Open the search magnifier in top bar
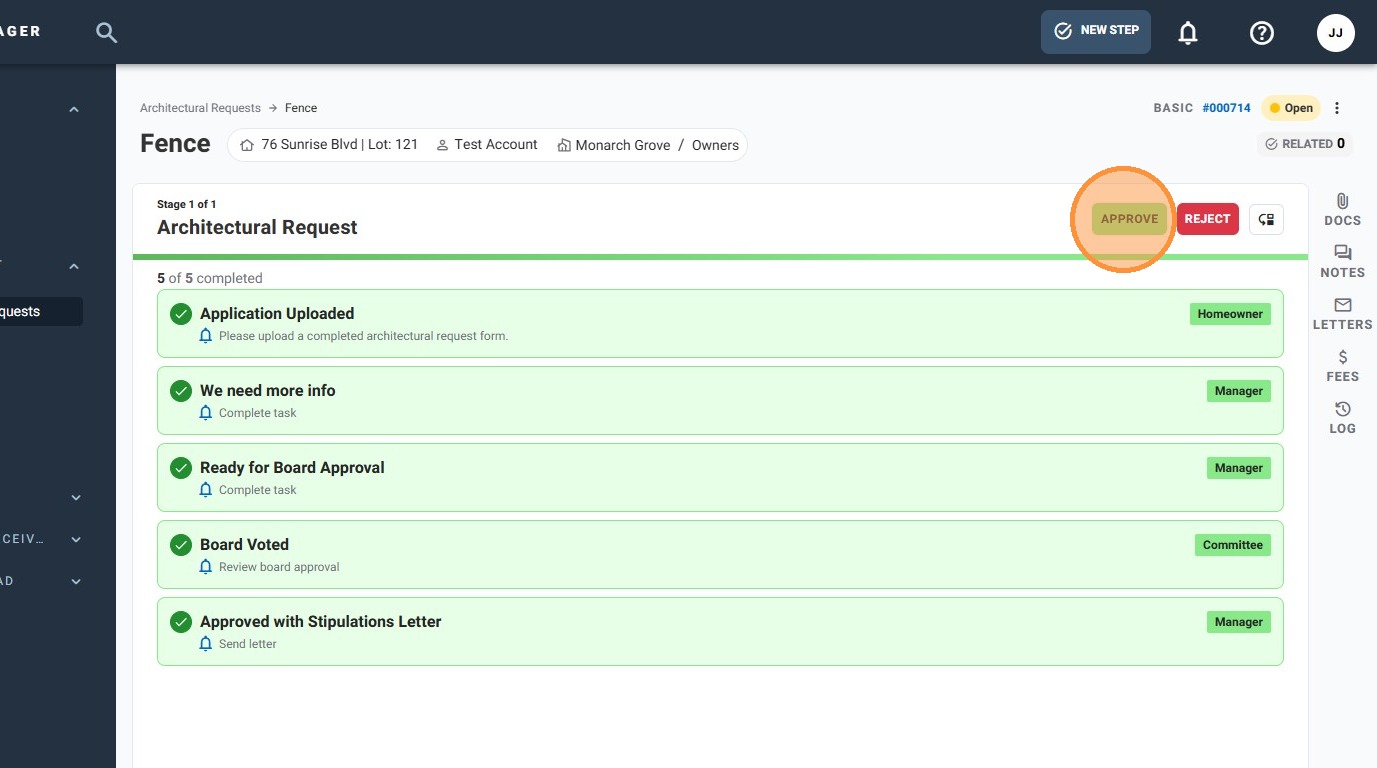1377x768 pixels. tap(106, 32)
